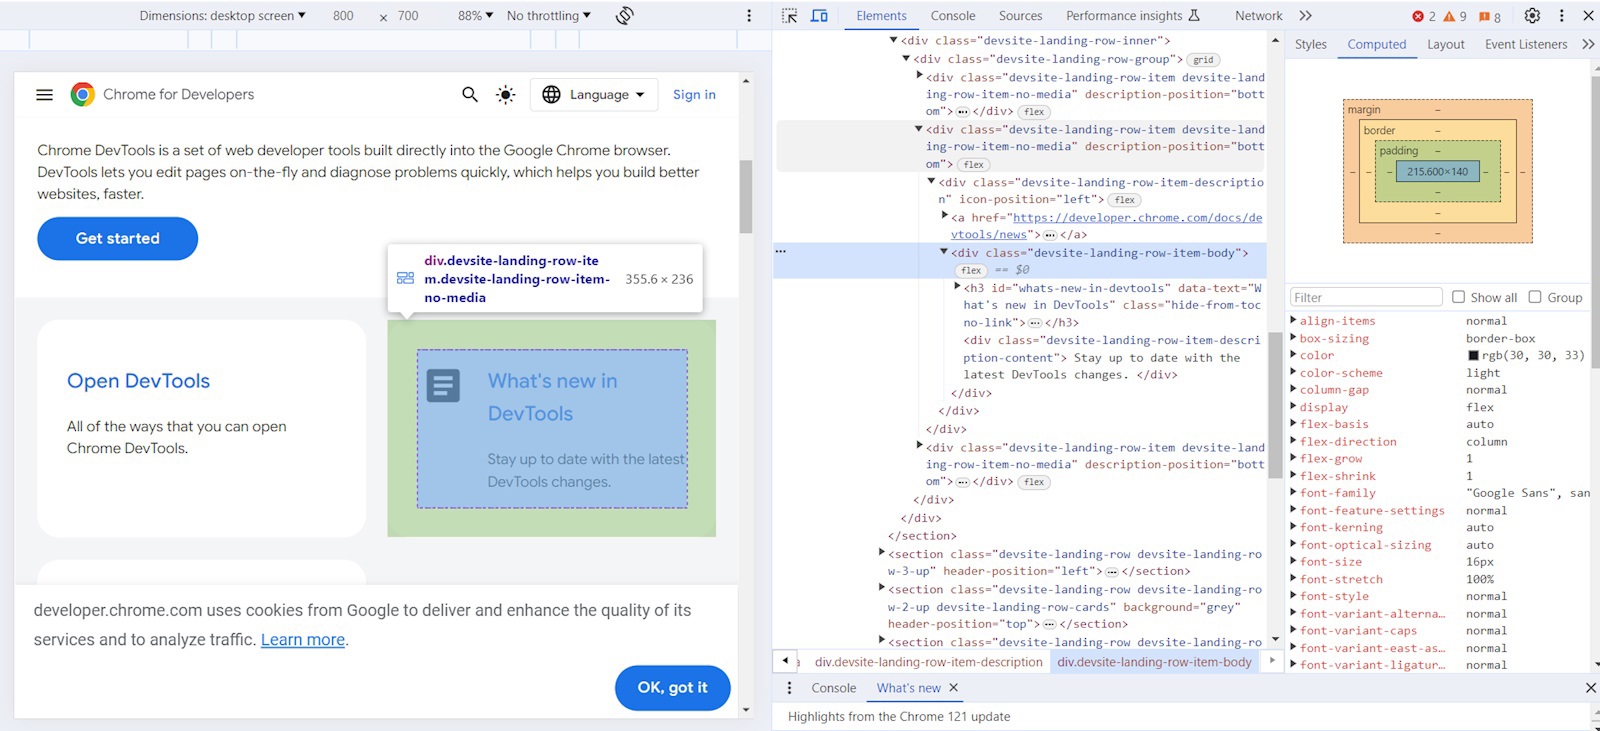1600x731 pixels.
Task: Click the Get started button
Action: (x=118, y=238)
